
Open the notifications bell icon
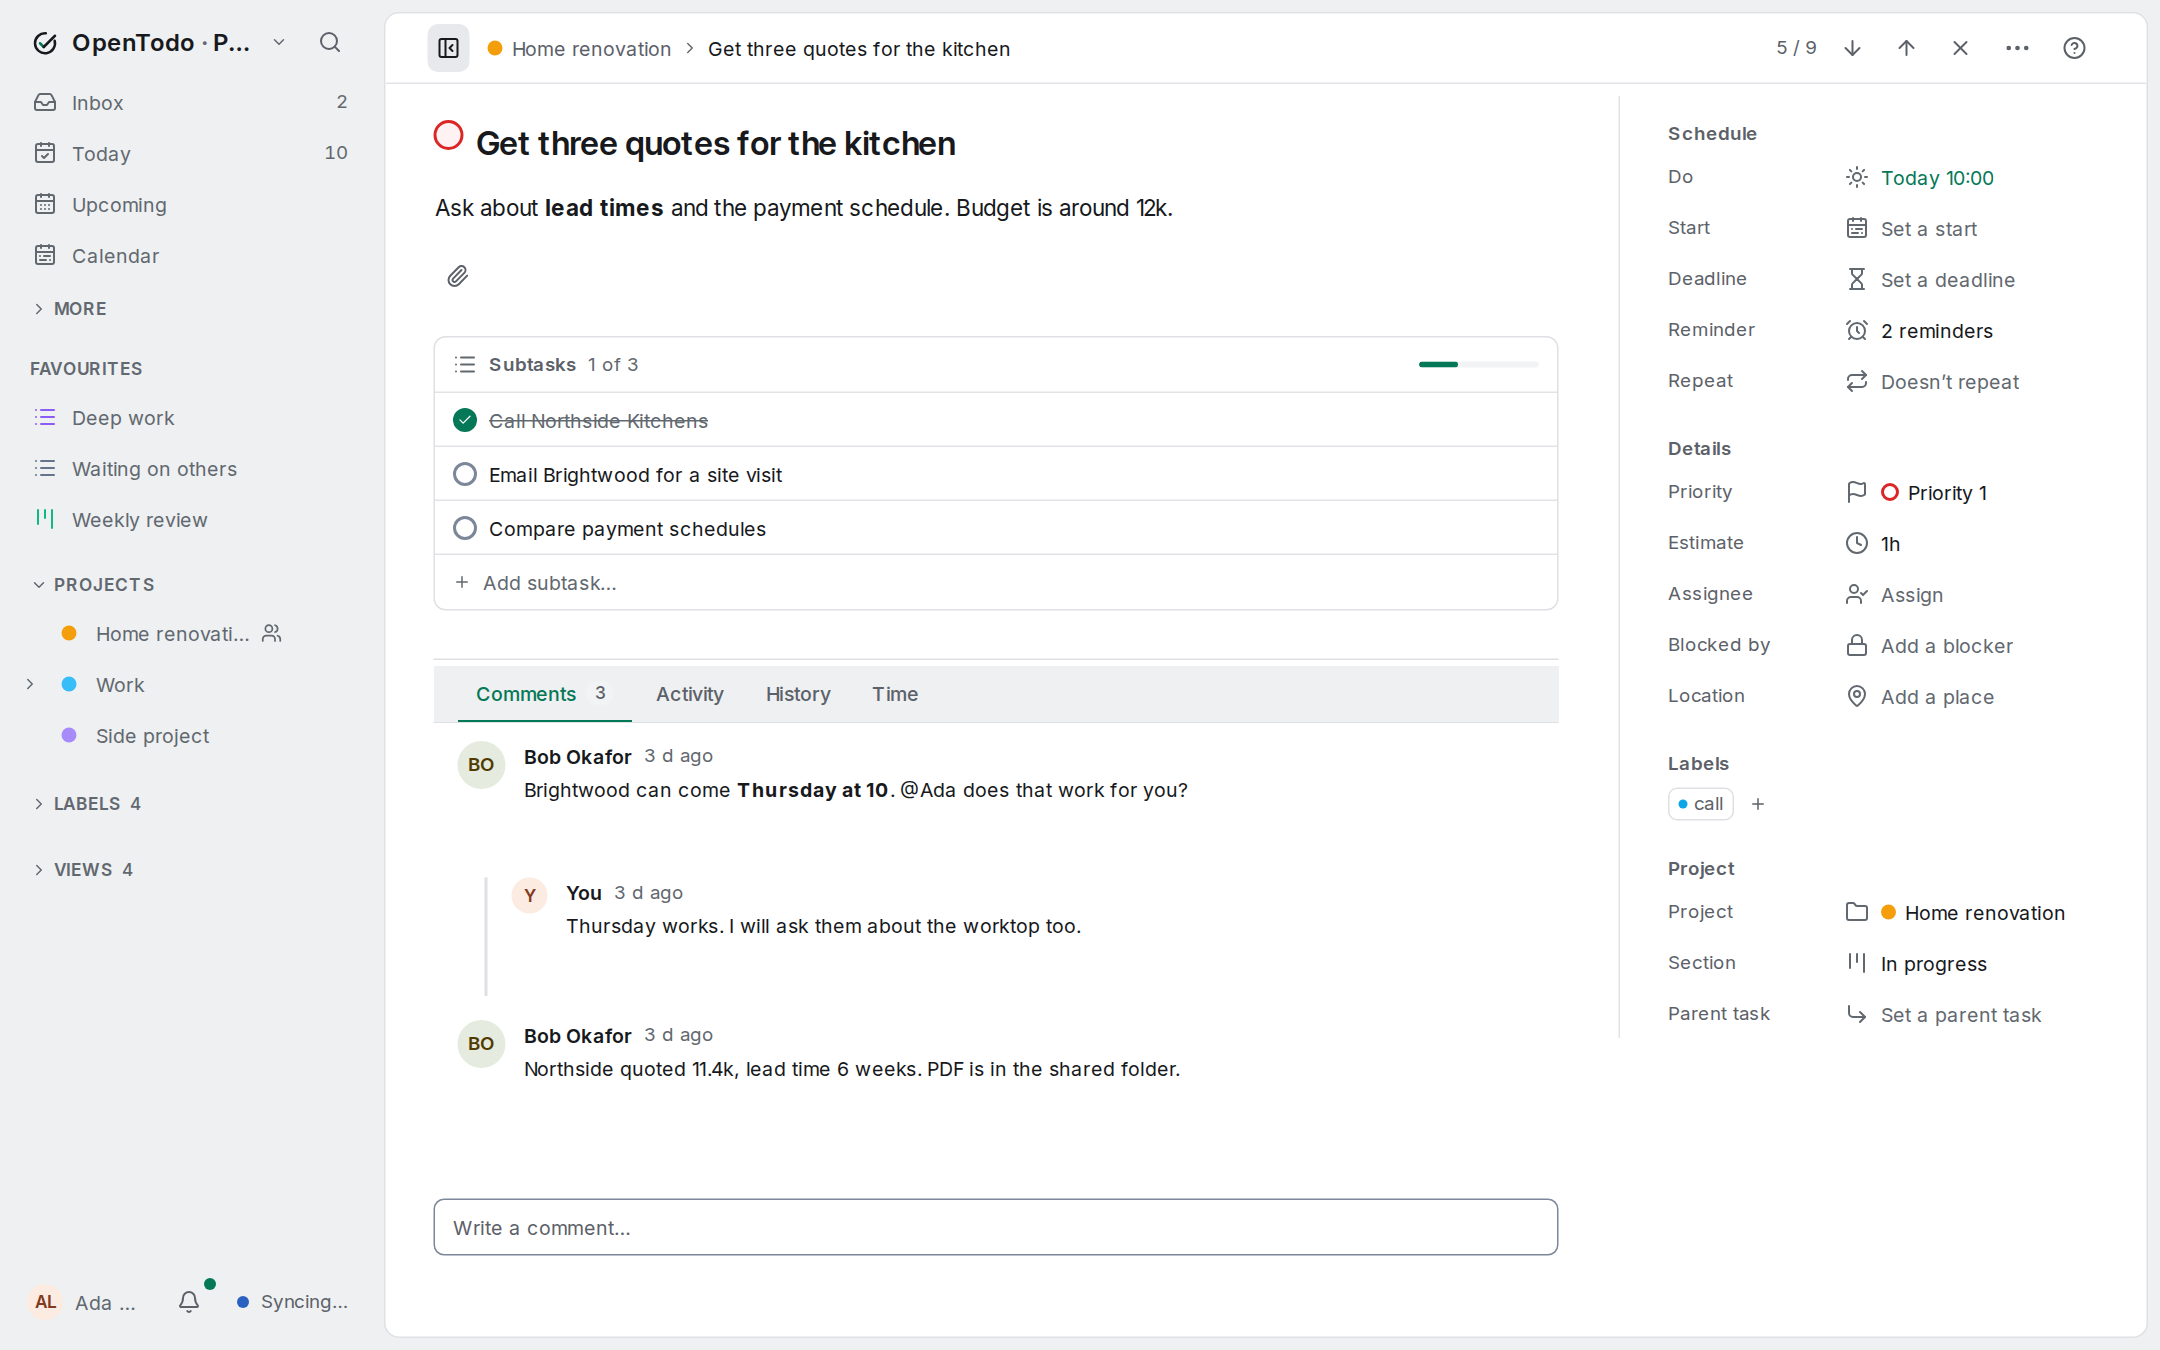pyautogui.click(x=189, y=1301)
